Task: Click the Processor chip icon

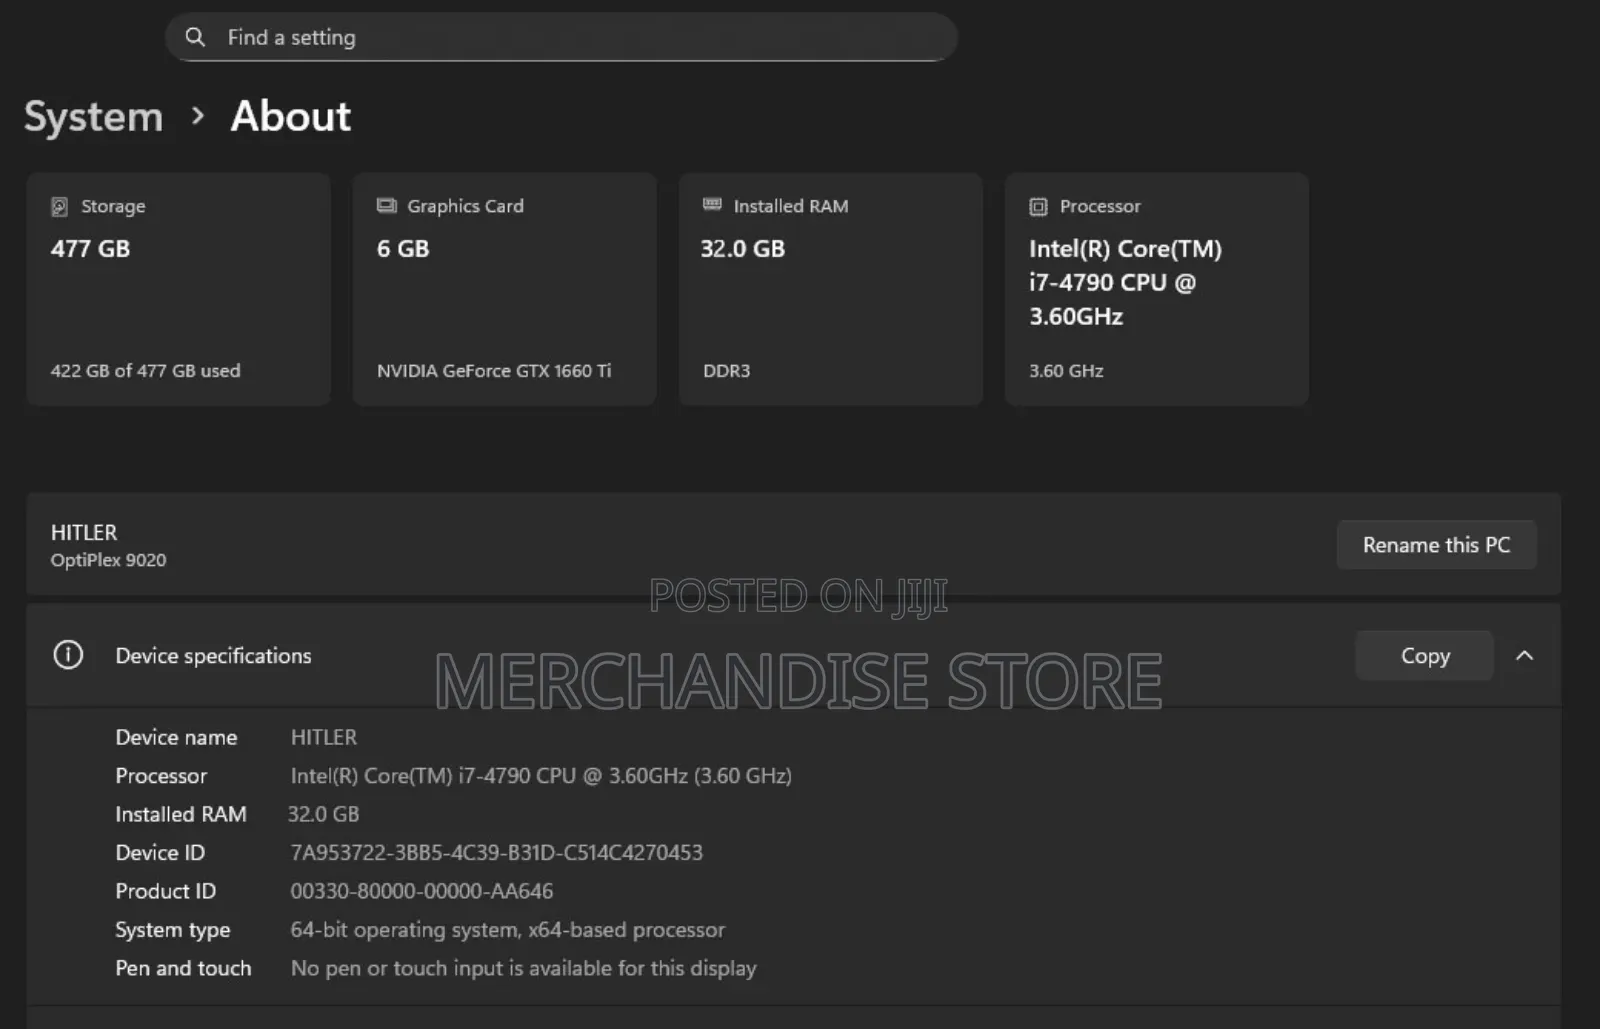Action: (1038, 206)
